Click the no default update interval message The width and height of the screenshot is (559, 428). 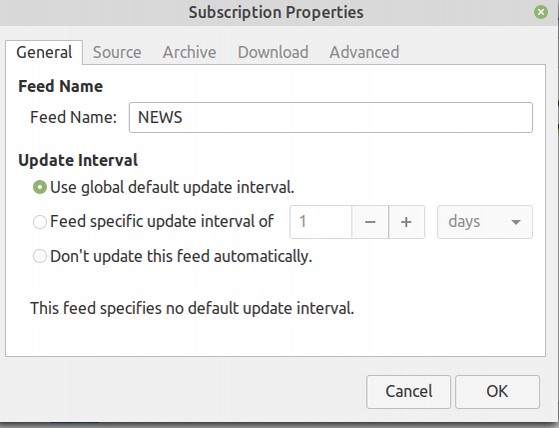192,308
